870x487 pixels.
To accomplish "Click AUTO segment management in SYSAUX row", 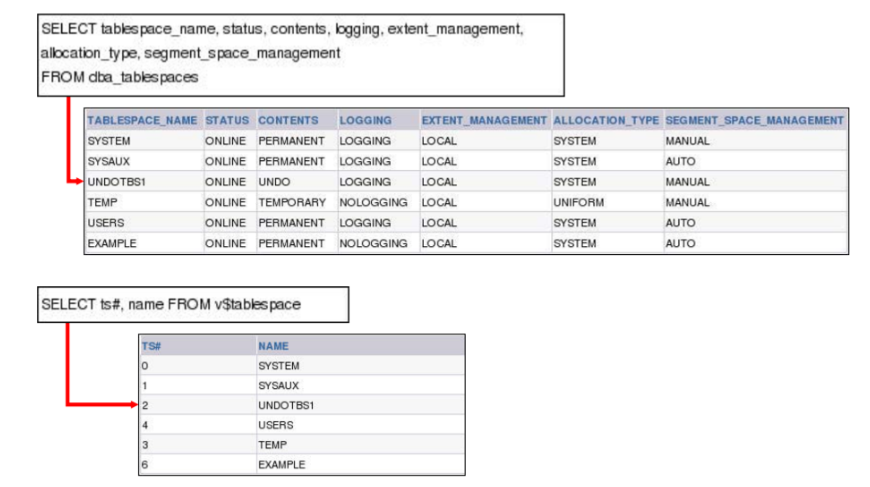I will [680, 161].
